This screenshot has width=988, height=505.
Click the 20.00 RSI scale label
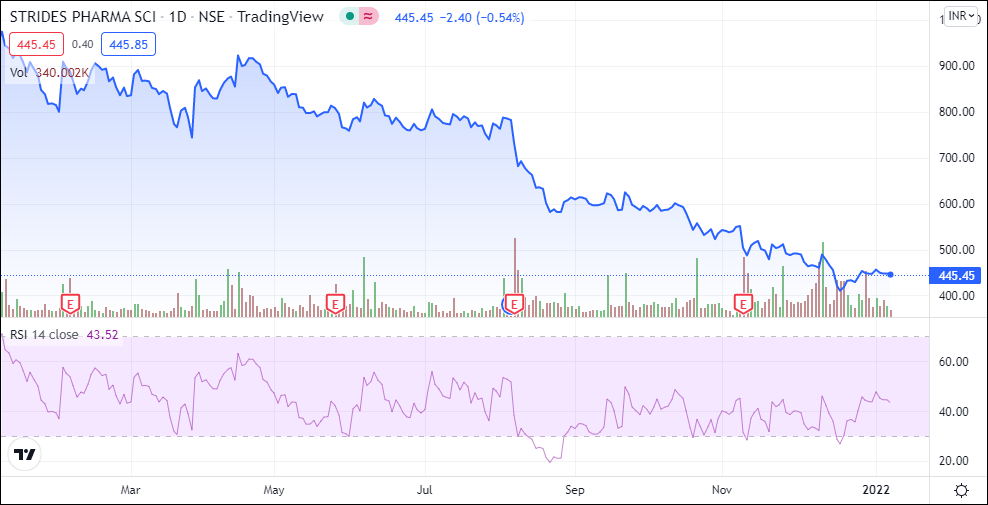click(x=953, y=461)
